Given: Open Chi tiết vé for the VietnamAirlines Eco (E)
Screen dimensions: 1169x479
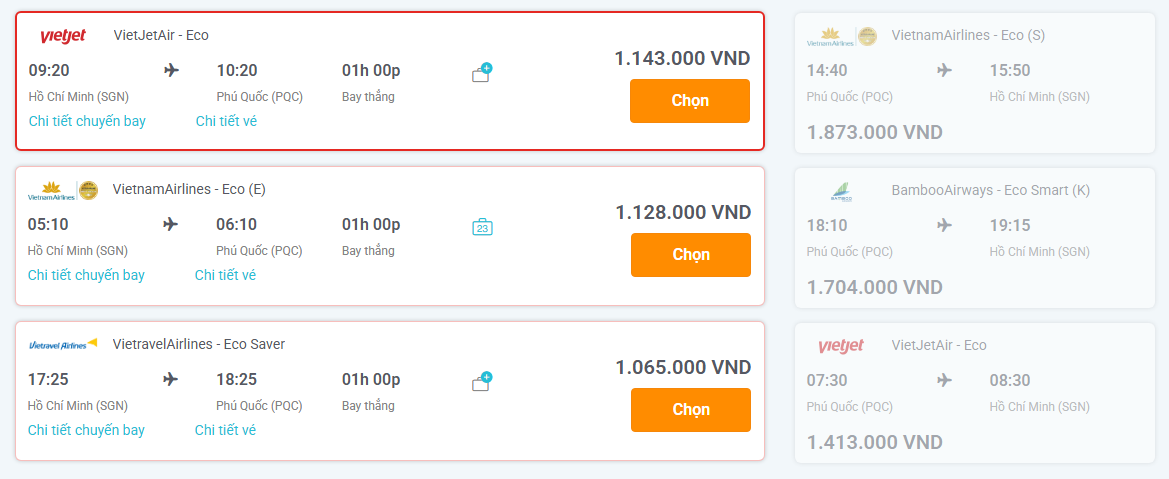Looking at the screenshot, I should tap(225, 275).
